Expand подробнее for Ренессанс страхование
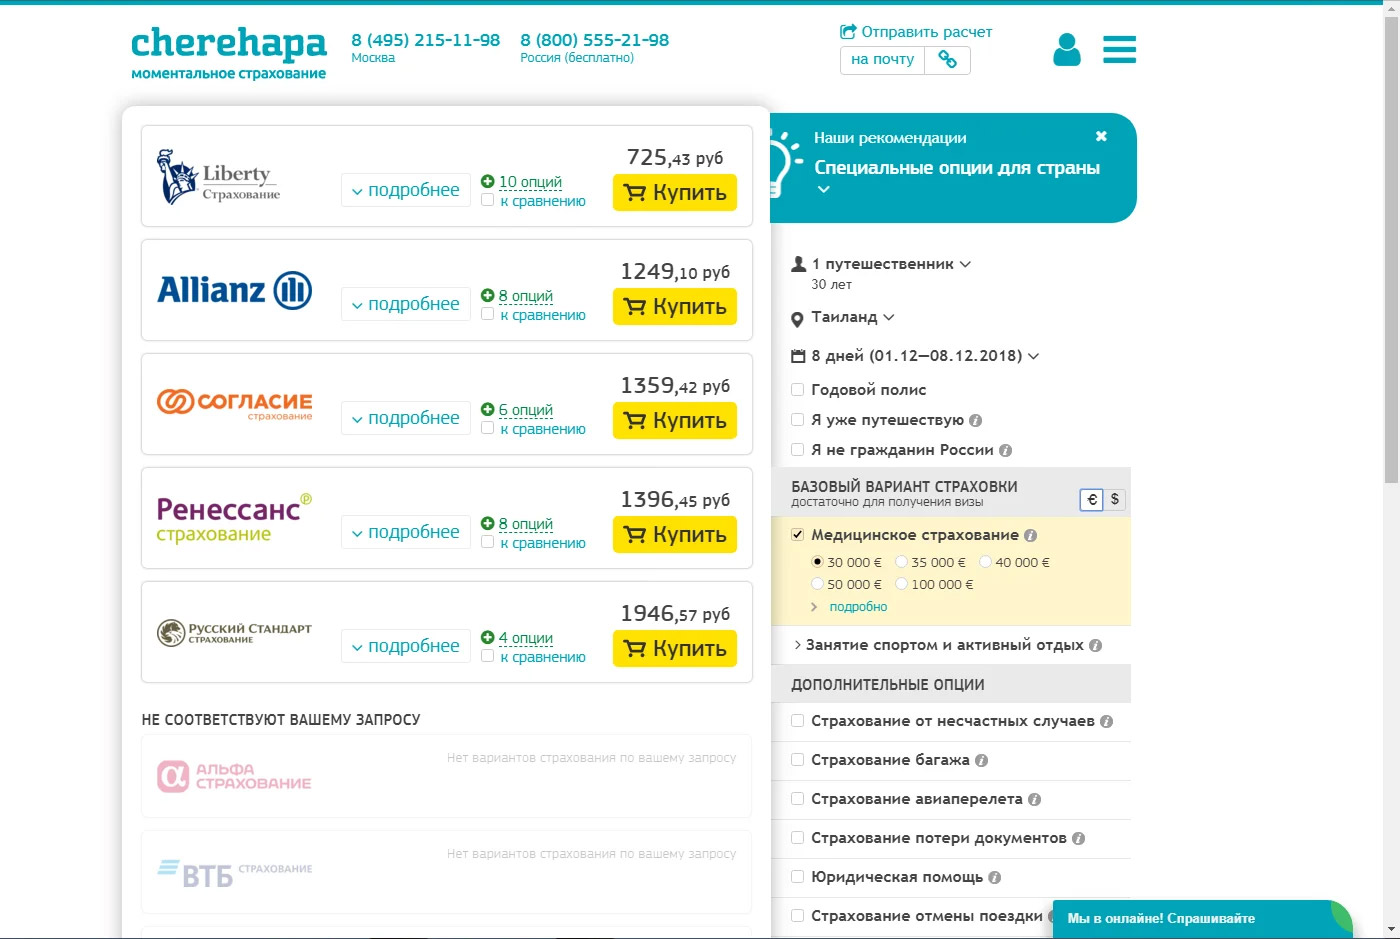The width and height of the screenshot is (1400, 939). point(405,532)
